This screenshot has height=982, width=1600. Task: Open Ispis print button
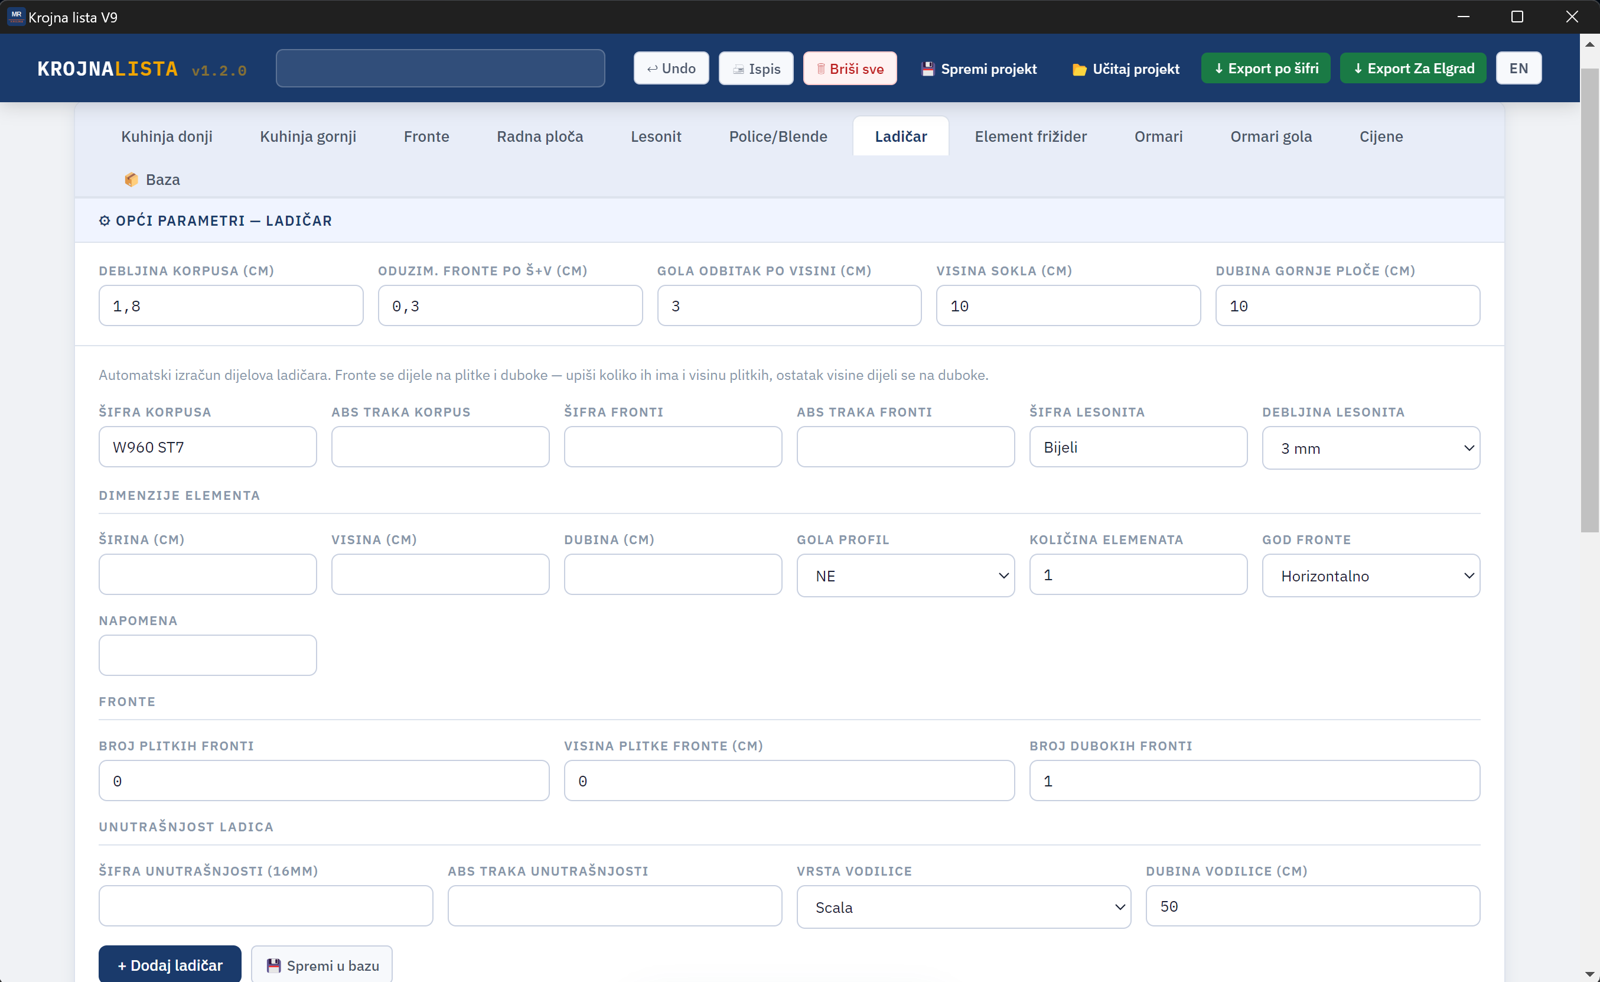pos(756,68)
